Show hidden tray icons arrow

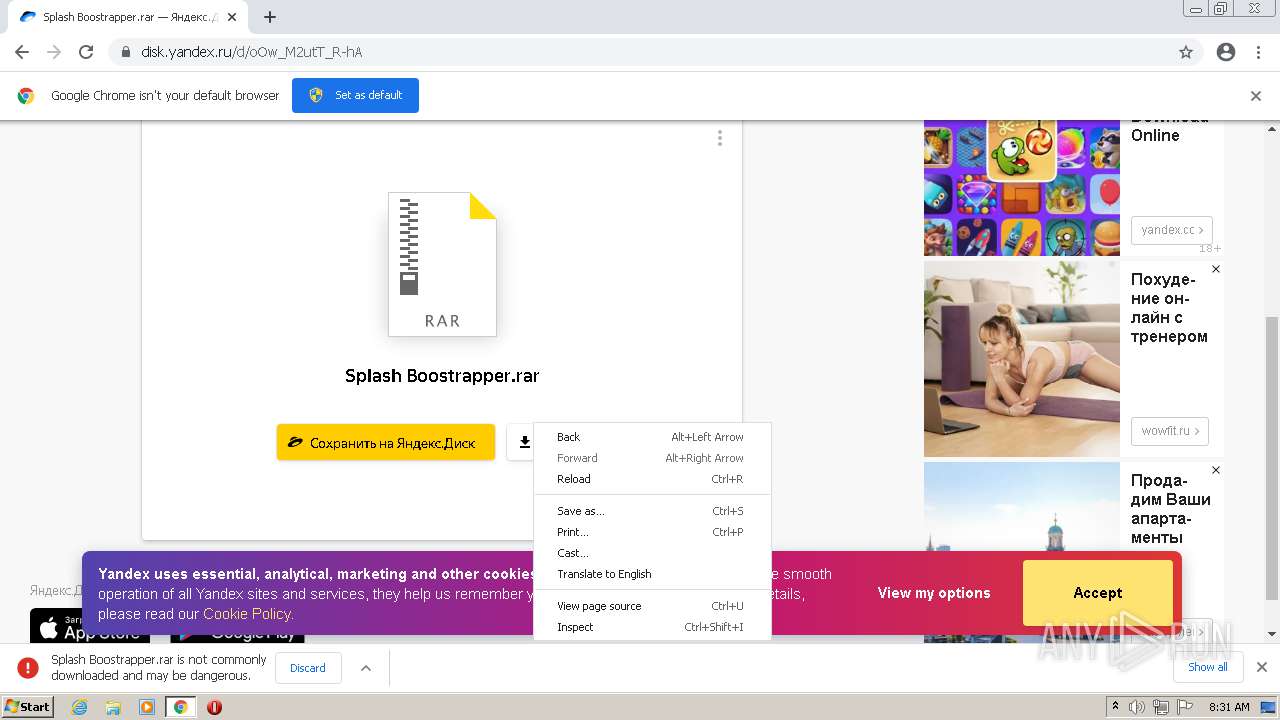click(1116, 707)
